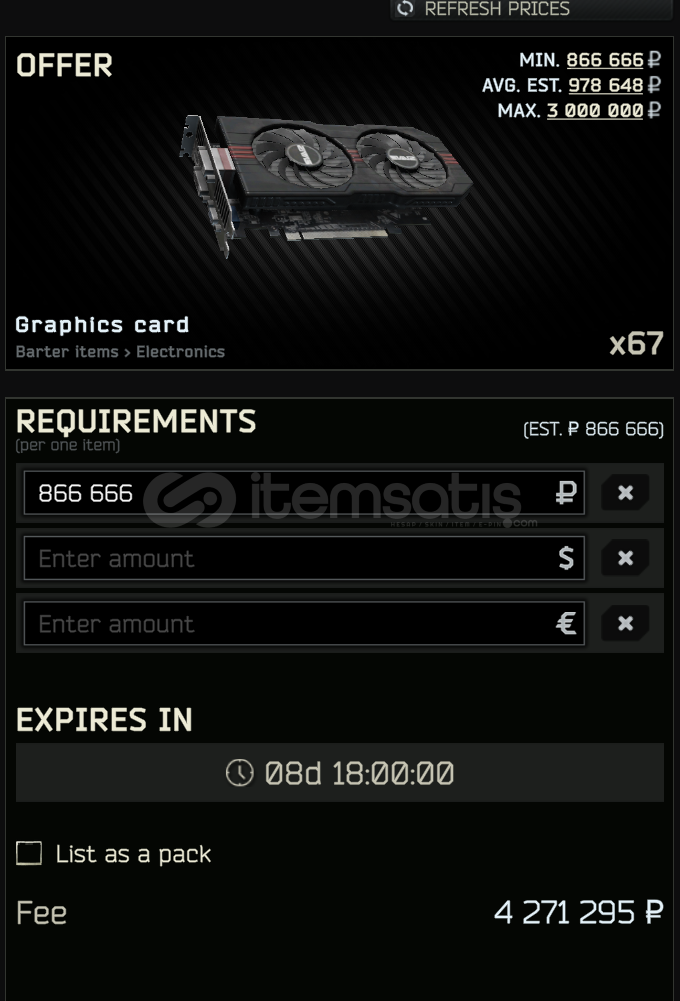Open the 08d 18:00:00 expiry selector
680x1001 pixels.
click(340, 772)
